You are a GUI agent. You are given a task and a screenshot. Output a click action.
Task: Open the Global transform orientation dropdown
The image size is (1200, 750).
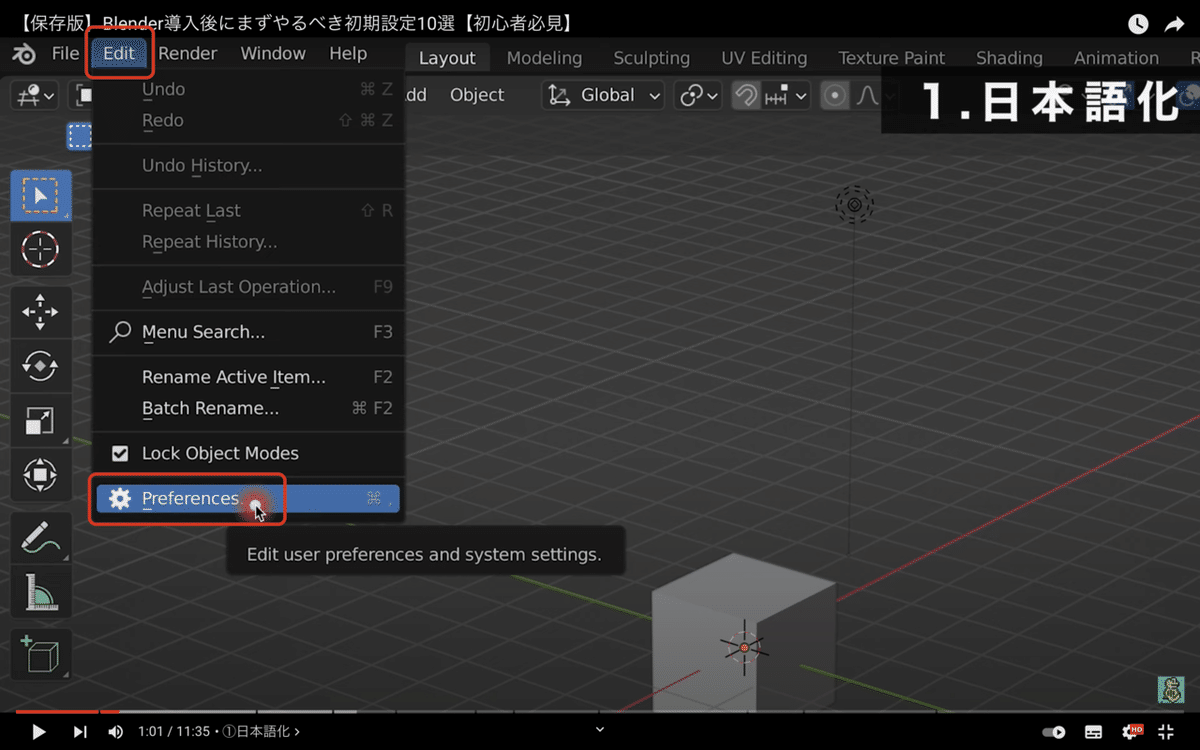[604, 96]
